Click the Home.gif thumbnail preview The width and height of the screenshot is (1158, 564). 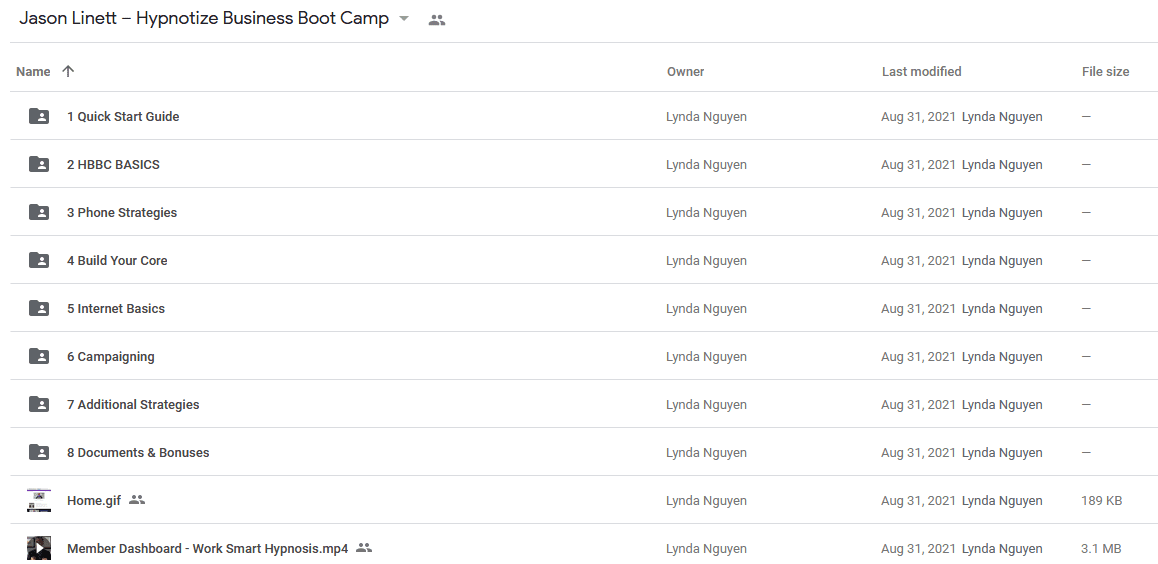[x=39, y=500]
